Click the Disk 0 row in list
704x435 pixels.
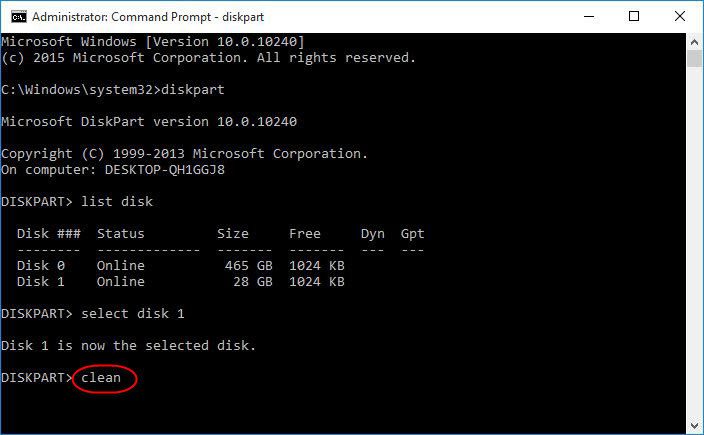180,265
